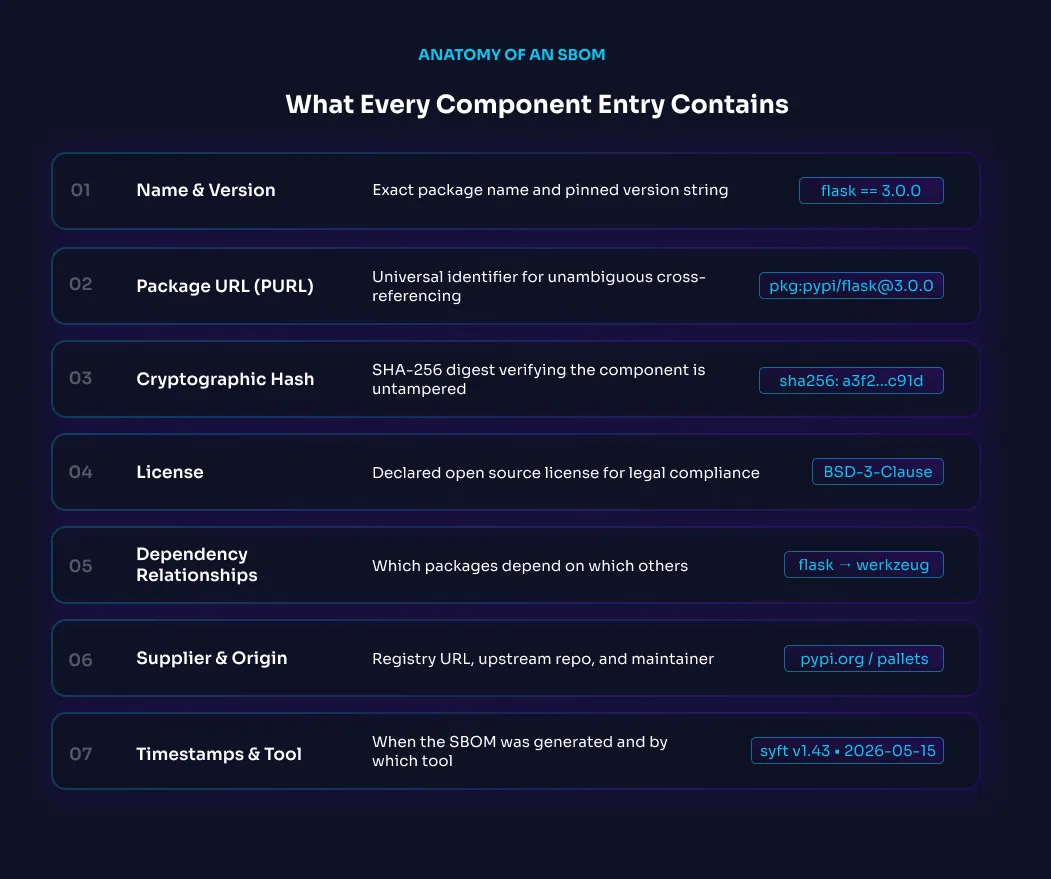Select the Cryptographic Hash row title
The height and width of the screenshot is (879, 1051).
click(x=225, y=379)
